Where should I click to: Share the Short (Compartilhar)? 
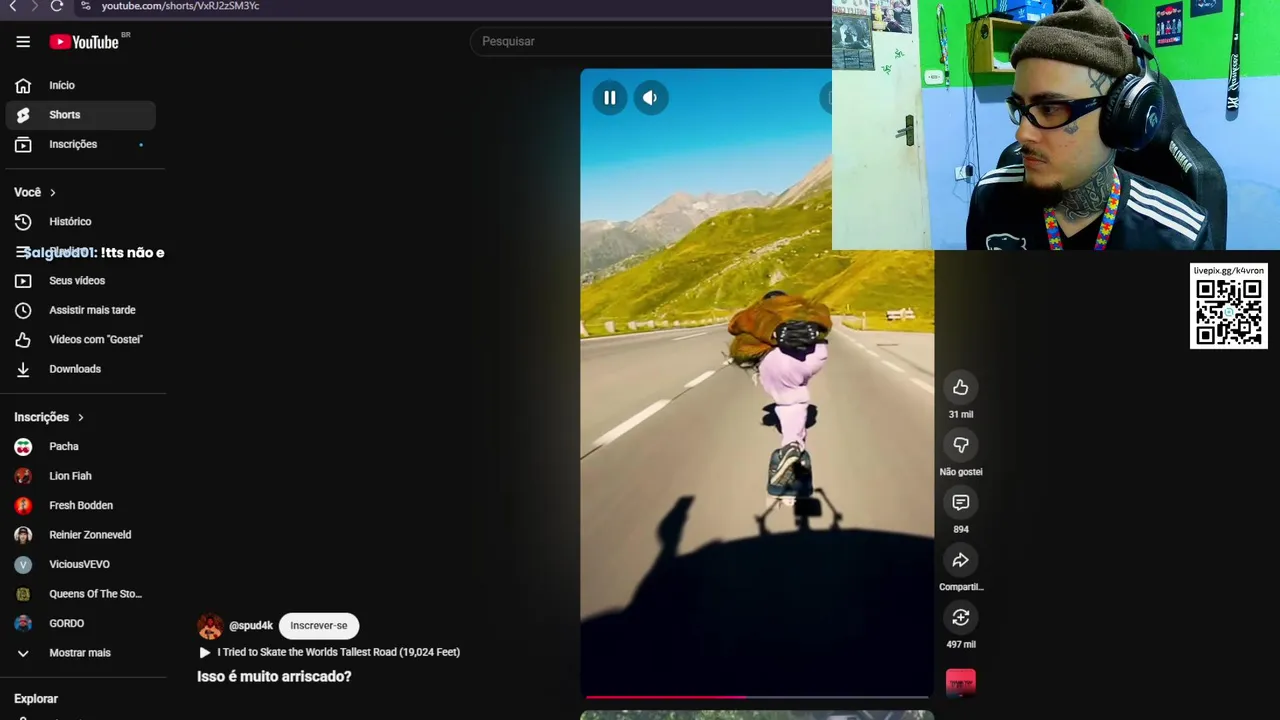click(960, 560)
